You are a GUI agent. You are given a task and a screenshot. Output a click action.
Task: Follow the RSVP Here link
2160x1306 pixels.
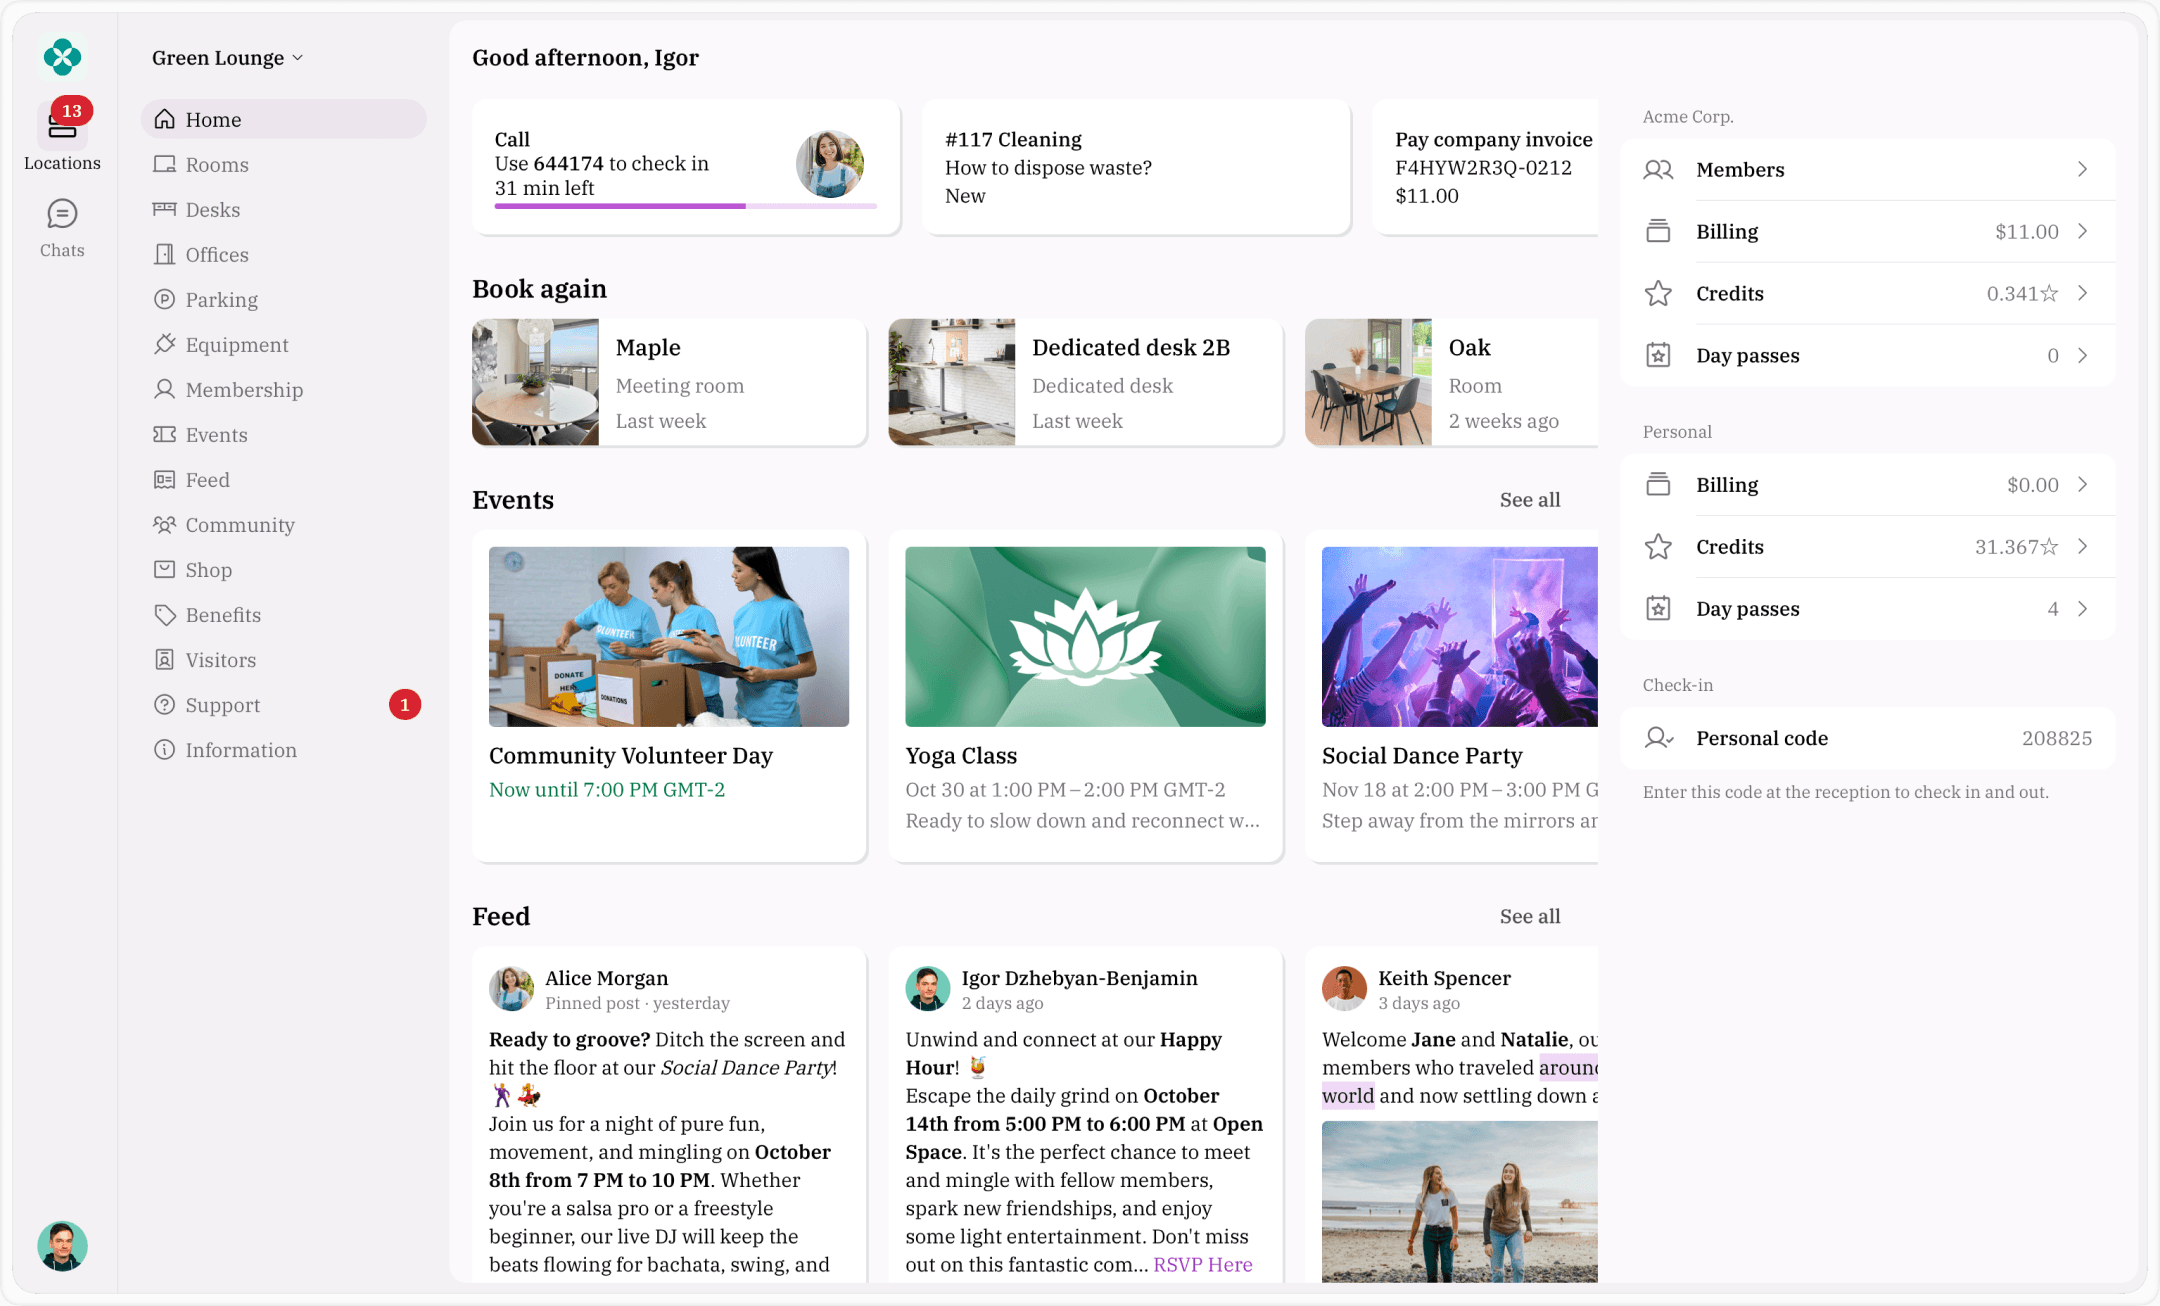[x=1202, y=1264]
